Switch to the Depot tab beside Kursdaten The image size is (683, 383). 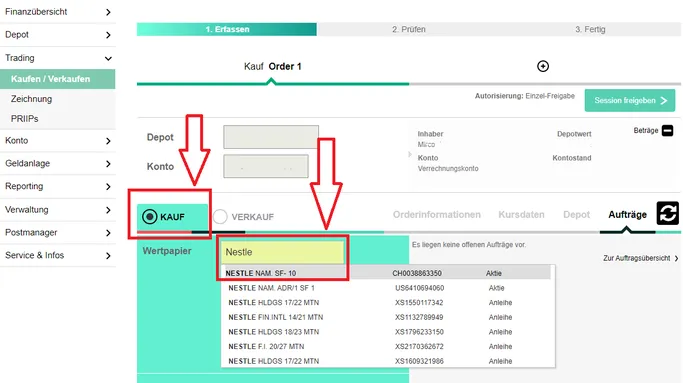click(576, 214)
